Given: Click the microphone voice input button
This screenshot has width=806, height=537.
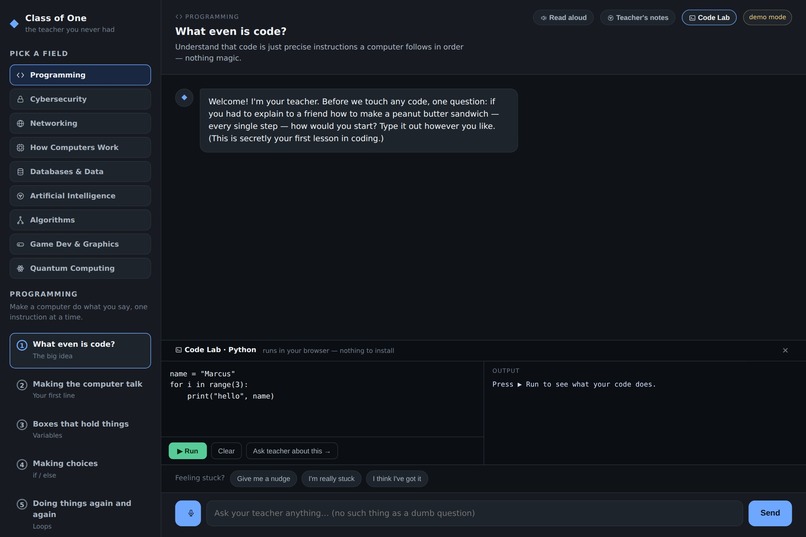Looking at the screenshot, I should coord(188,513).
